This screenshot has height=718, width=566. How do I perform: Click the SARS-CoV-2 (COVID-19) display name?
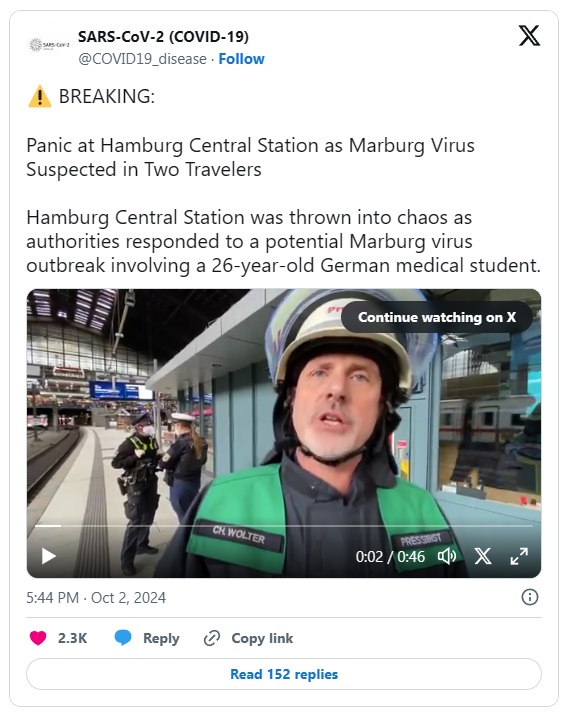[163, 37]
